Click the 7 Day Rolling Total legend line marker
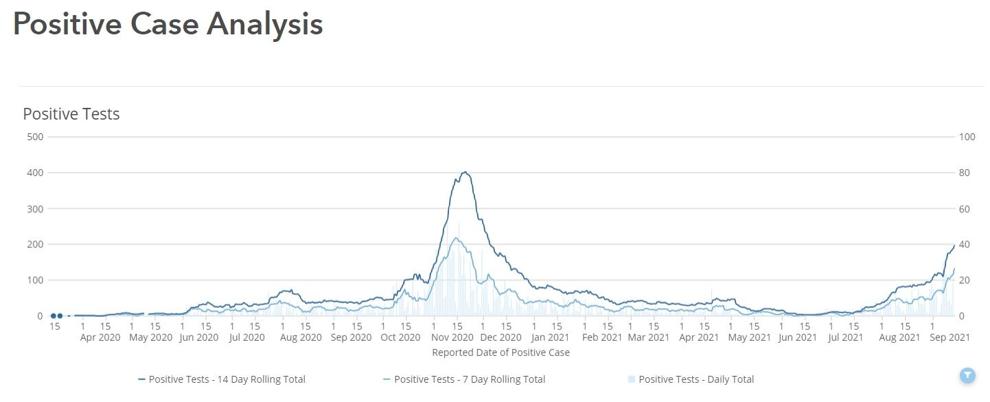The image size is (990, 402). (386, 379)
